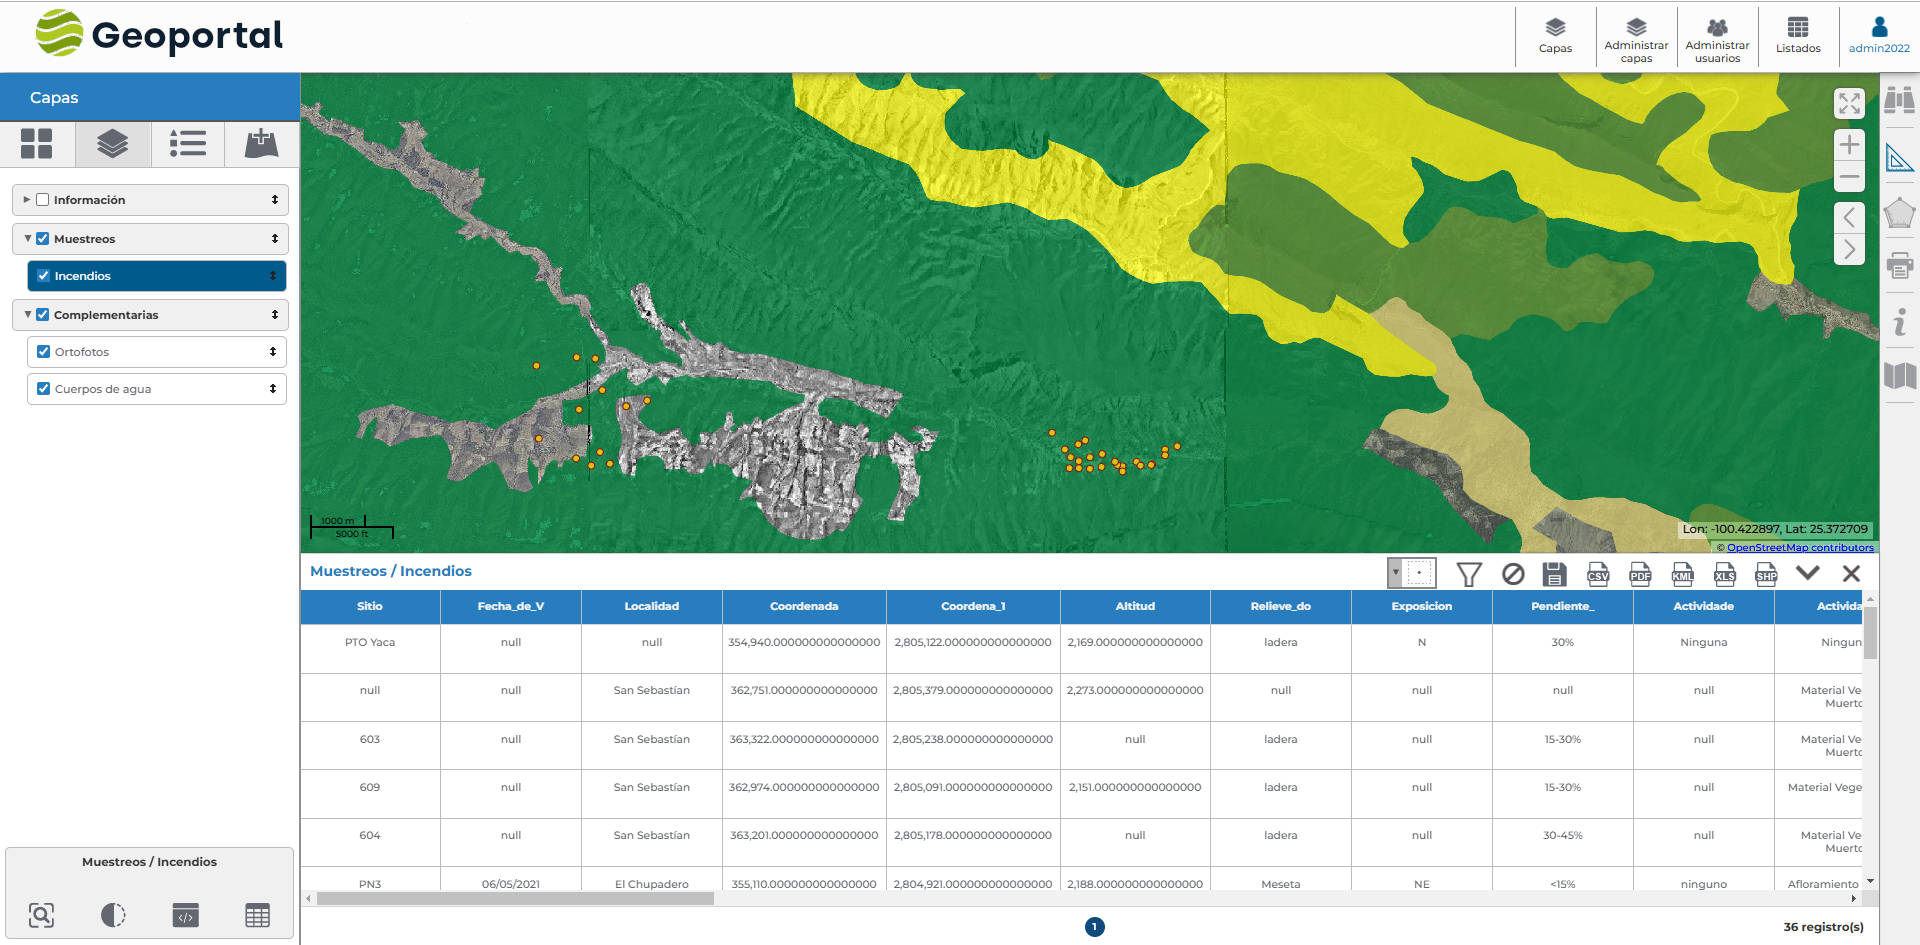The image size is (1920, 945).
Task: Export table as PDF file
Action: tap(1640, 574)
